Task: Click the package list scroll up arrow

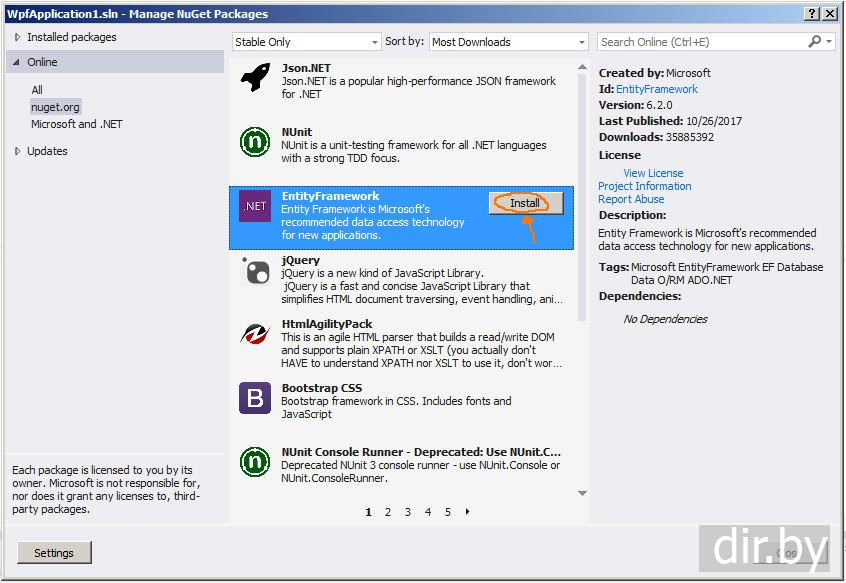Action: 582,67
